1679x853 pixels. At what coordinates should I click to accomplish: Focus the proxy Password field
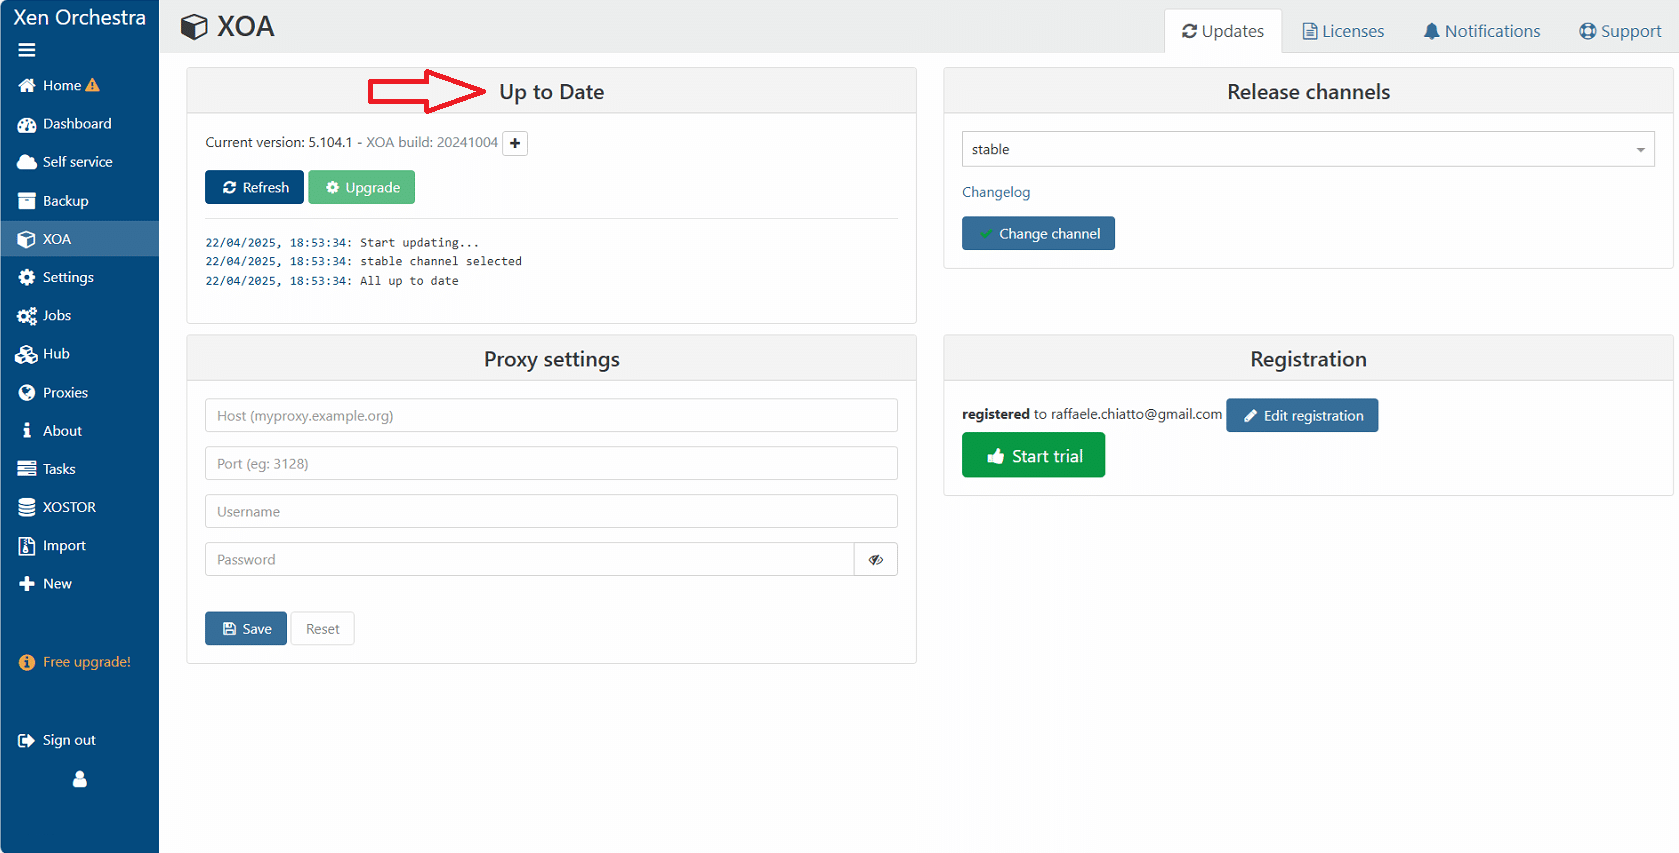(529, 559)
